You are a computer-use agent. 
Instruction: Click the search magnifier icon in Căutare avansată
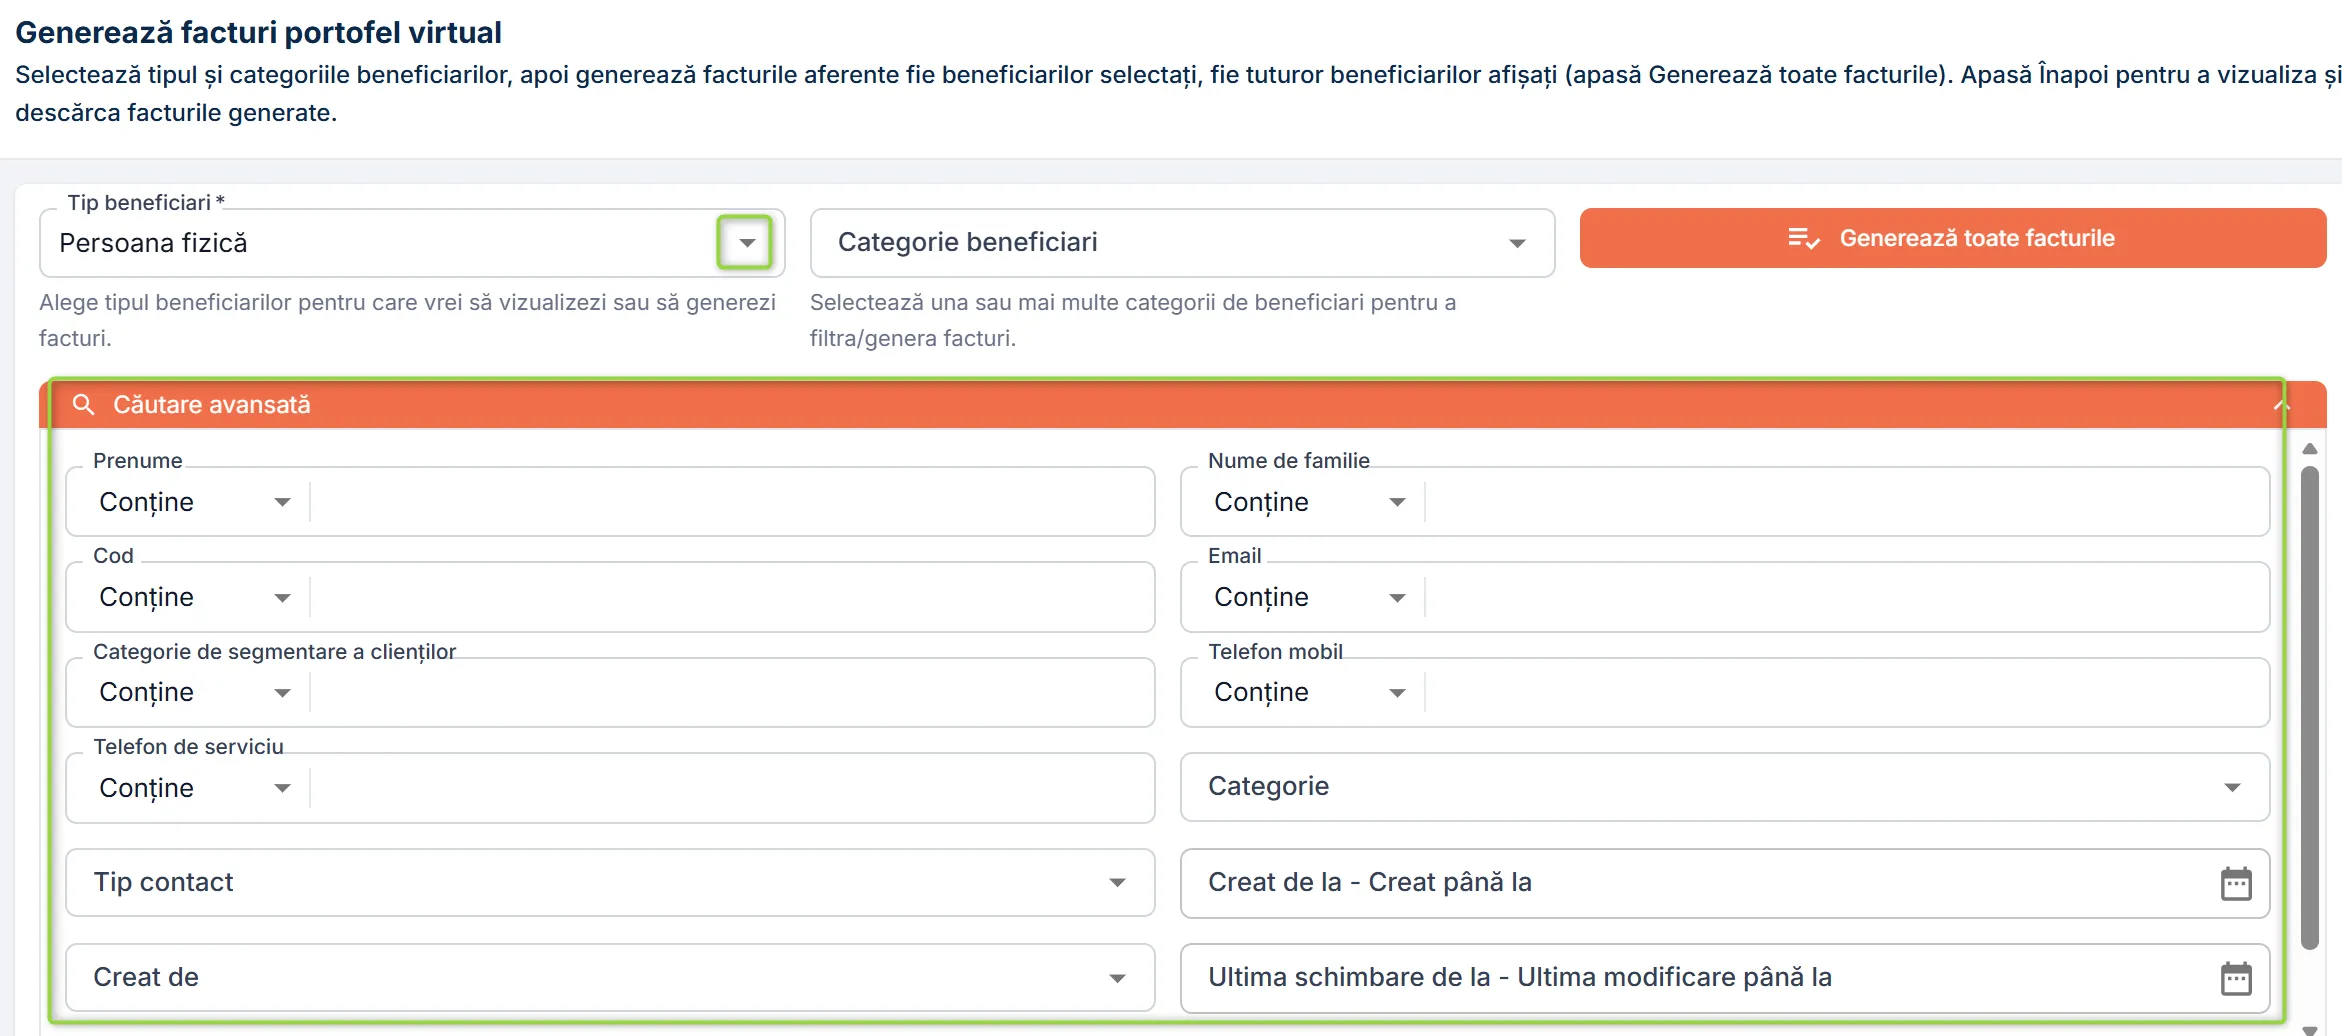click(84, 404)
